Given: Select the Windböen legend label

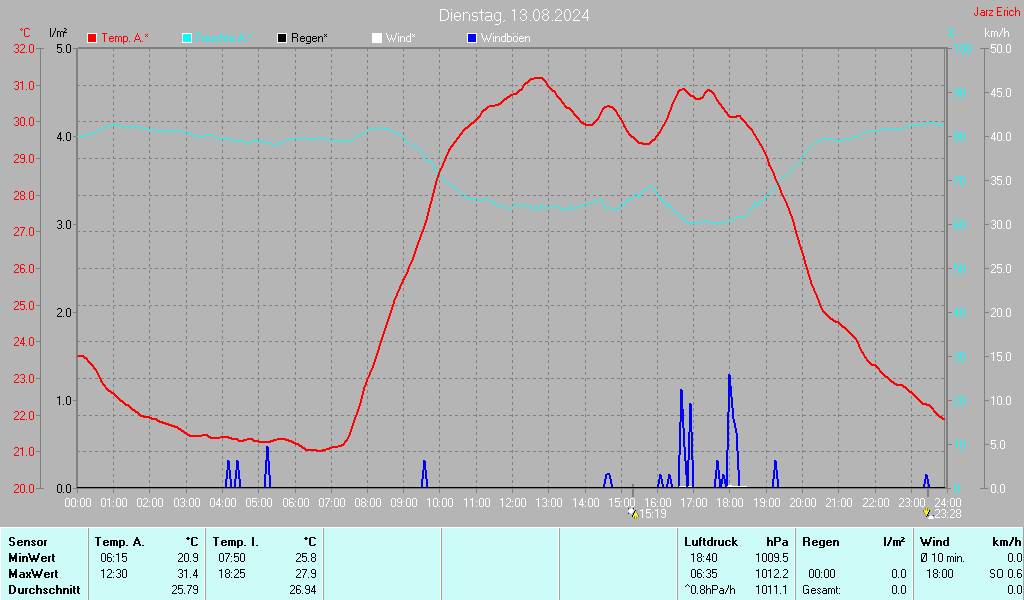Looking at the screenshot, I should click(x=505, y=38).
